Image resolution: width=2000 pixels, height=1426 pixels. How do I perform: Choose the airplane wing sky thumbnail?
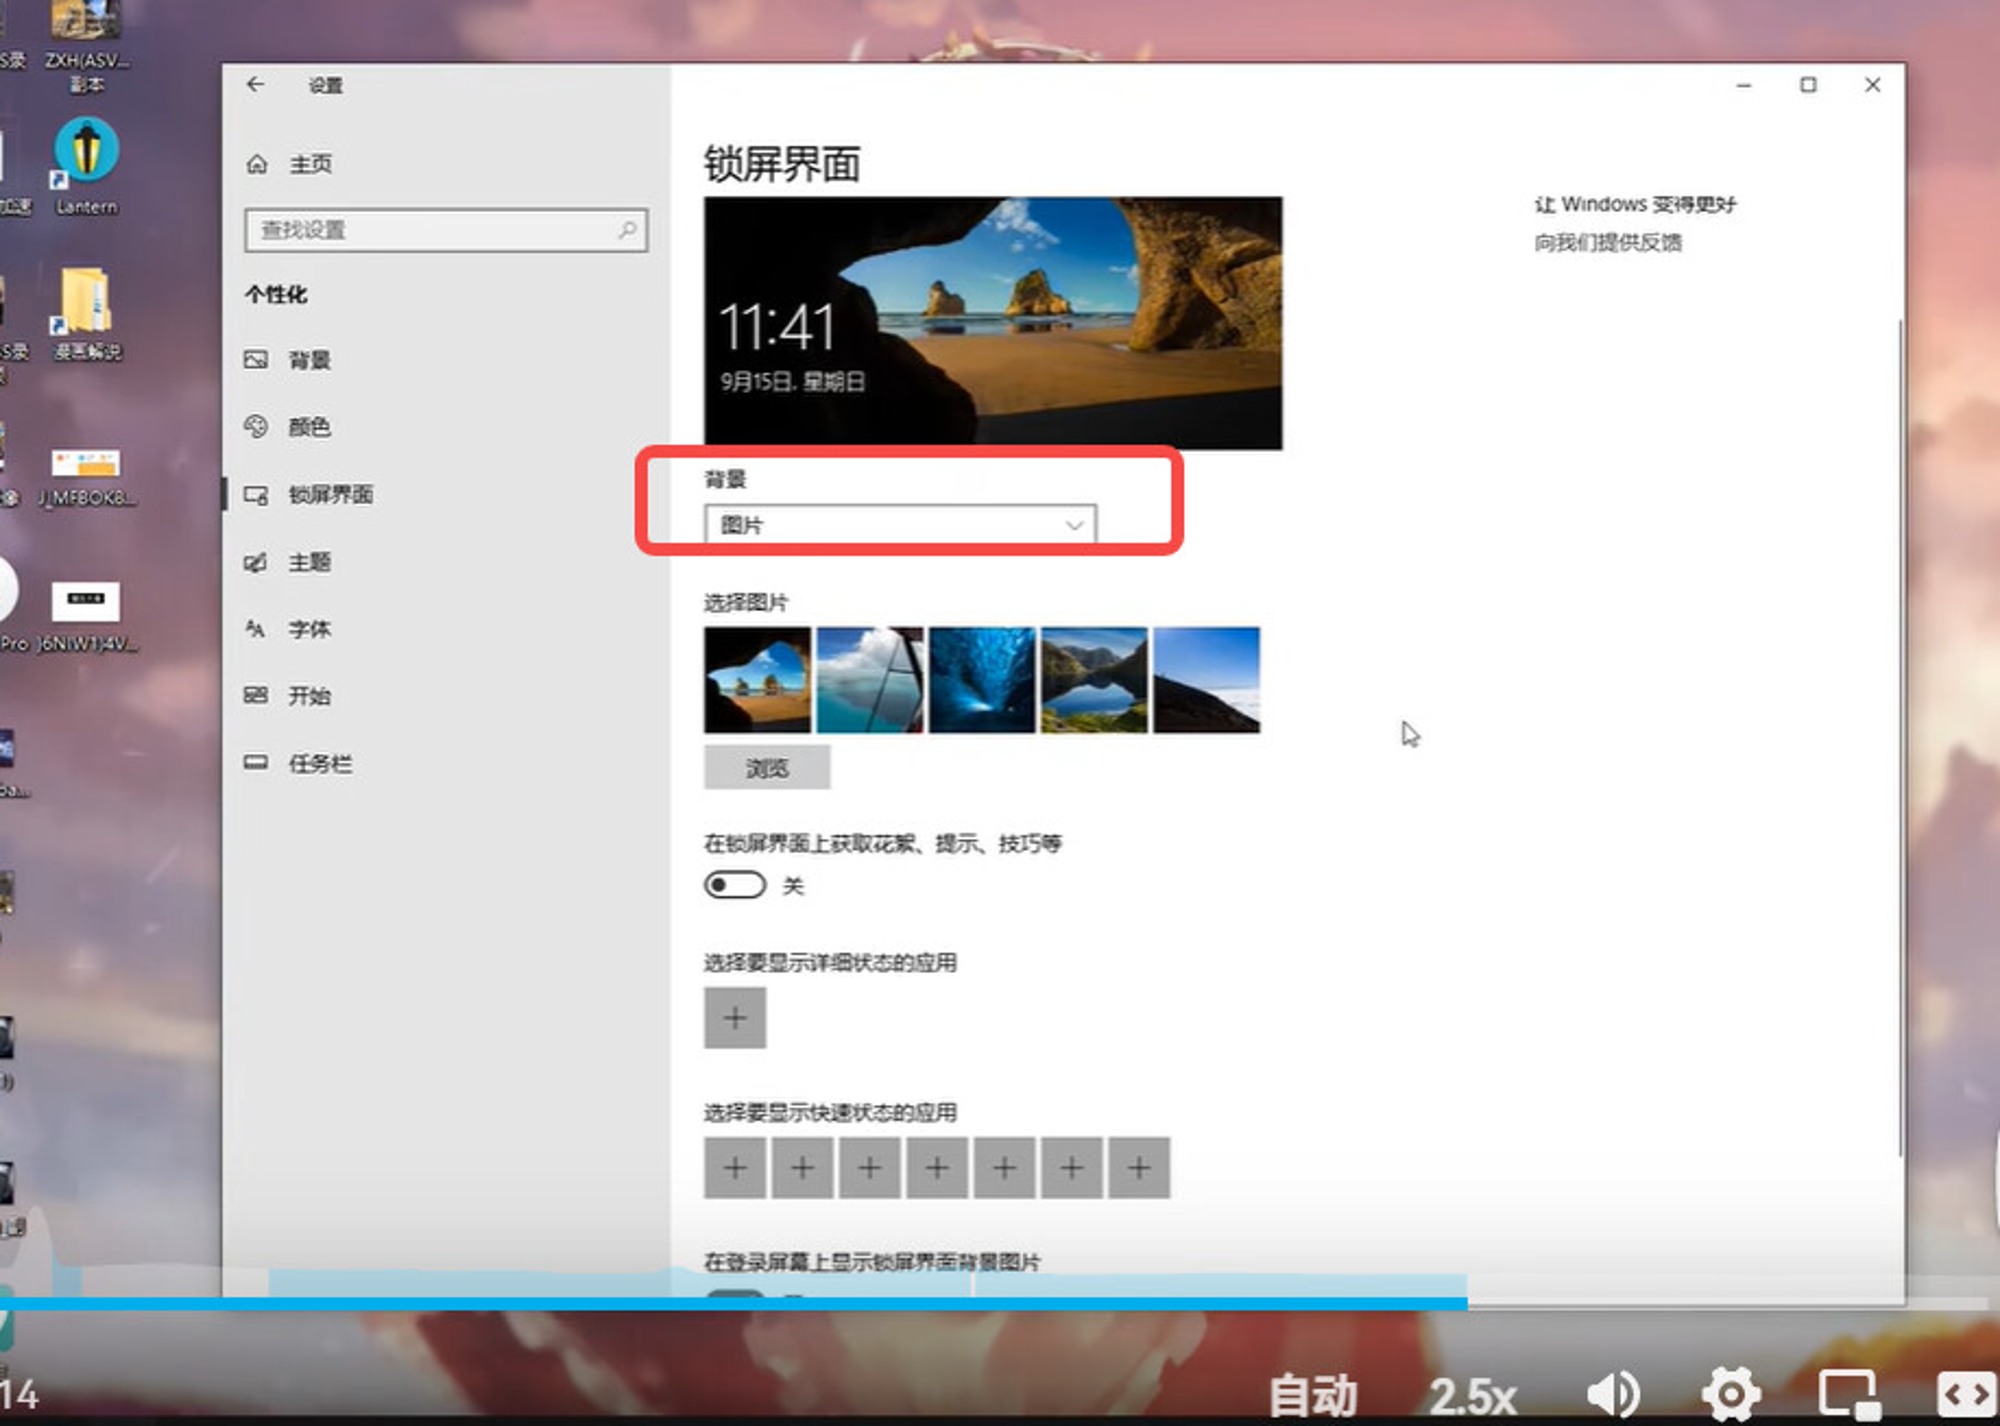click(870, 680)
